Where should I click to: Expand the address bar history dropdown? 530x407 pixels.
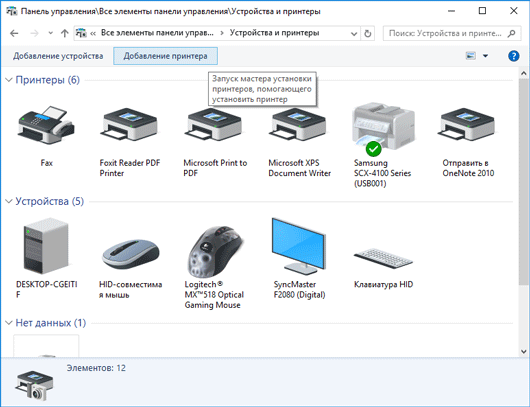coord(354,33)
